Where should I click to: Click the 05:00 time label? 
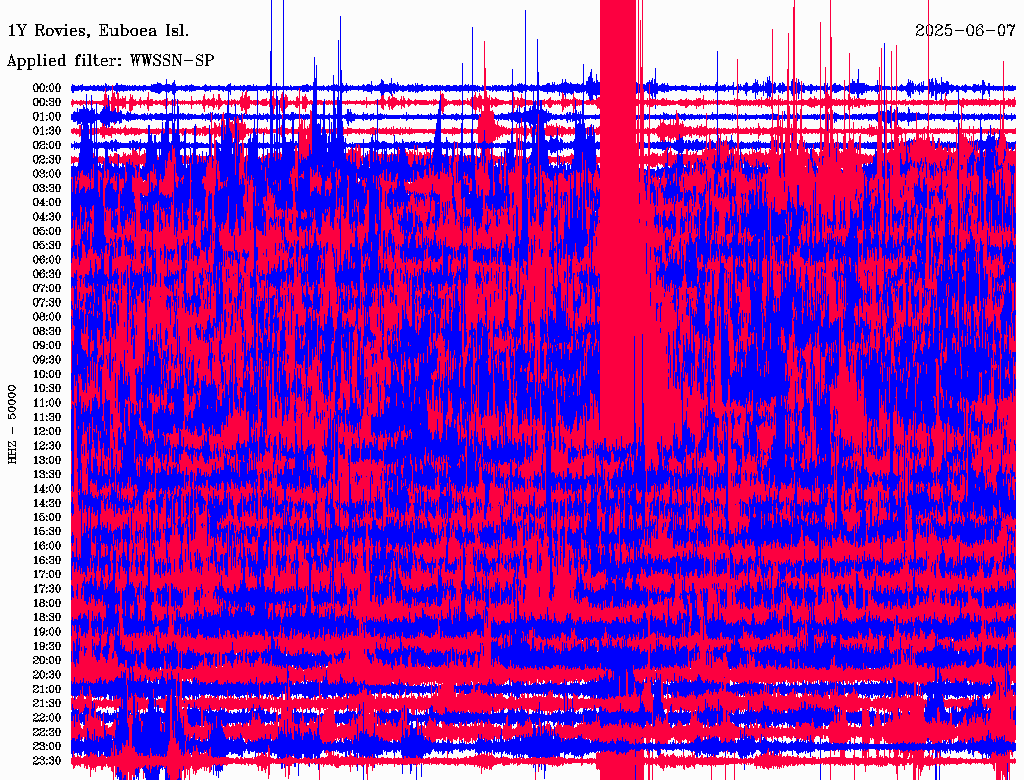(47, 231)
